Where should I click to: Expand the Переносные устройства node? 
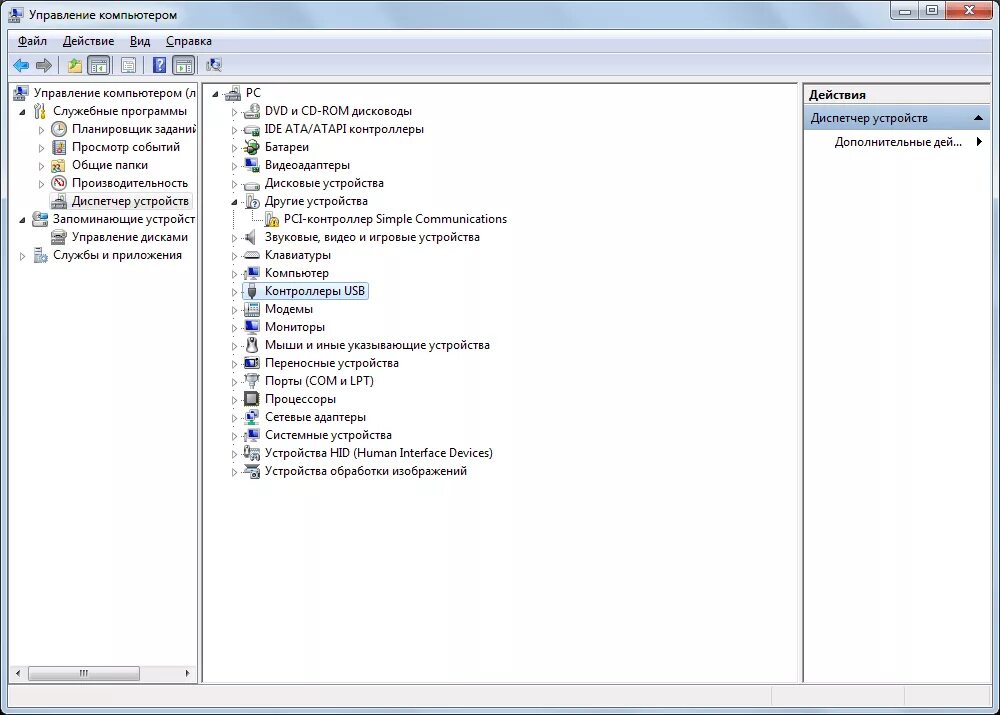(234, 364)
